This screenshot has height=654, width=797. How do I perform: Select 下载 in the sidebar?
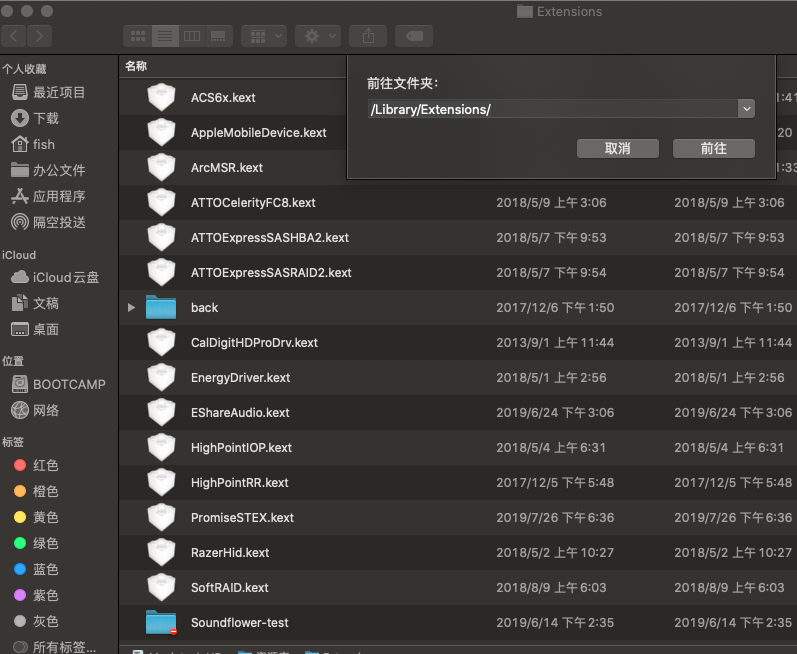(46, 118)
